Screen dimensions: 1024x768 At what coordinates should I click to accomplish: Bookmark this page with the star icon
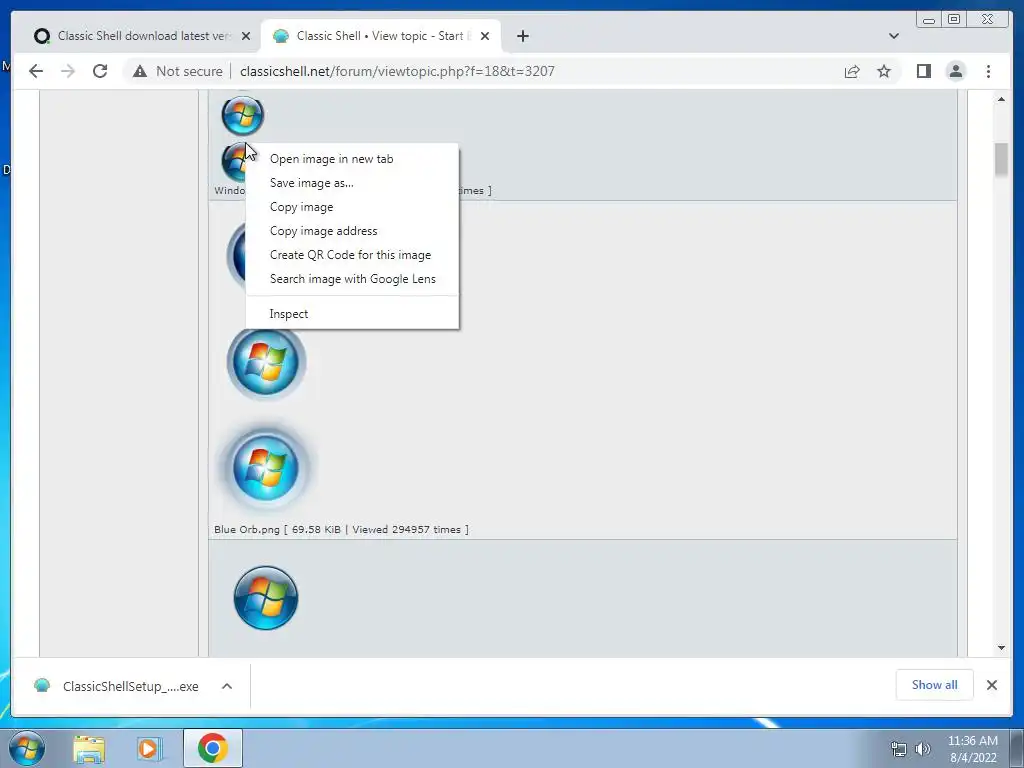[x=884, y=71]
